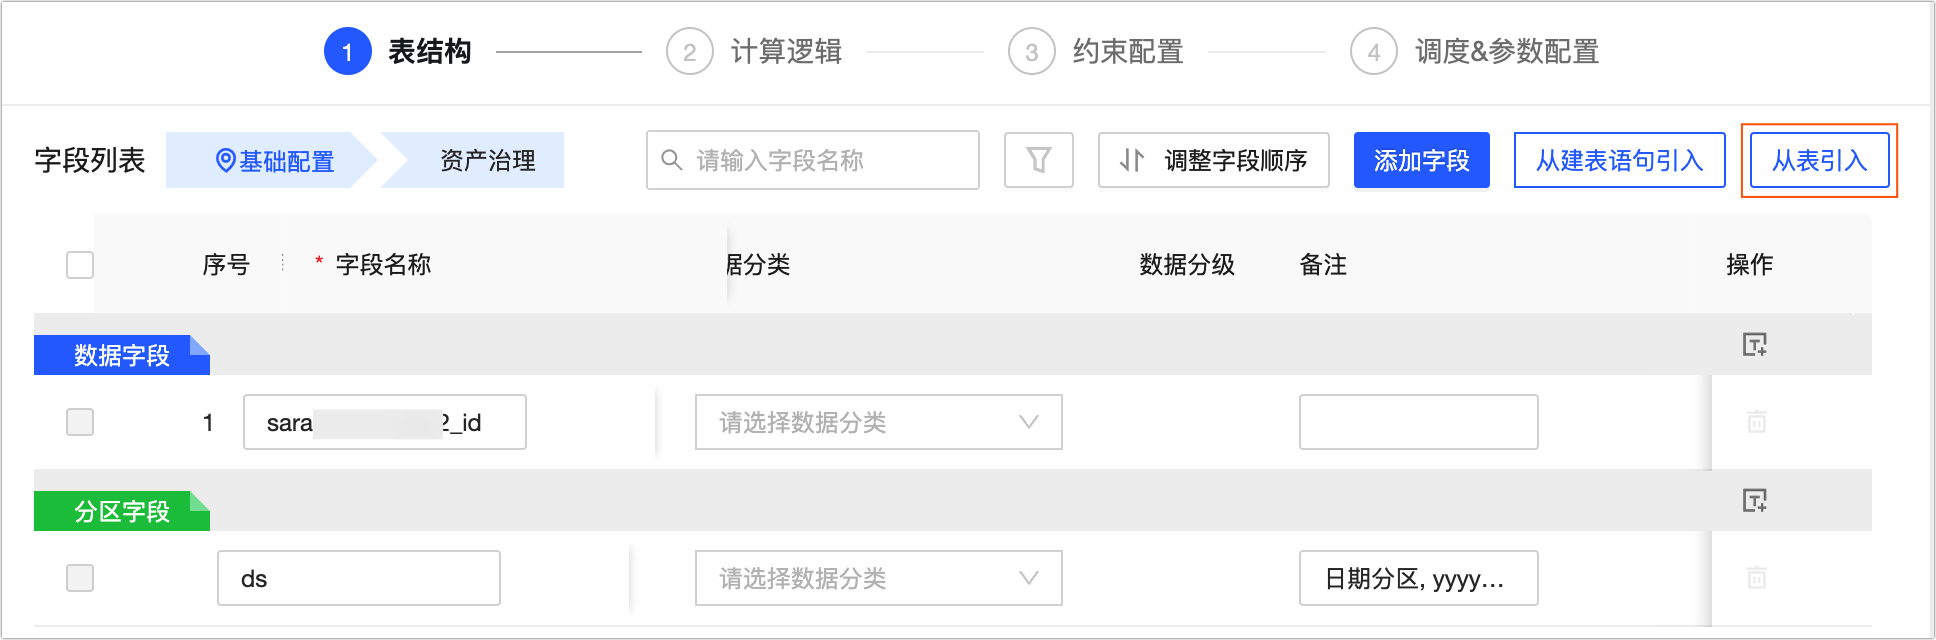1936x640 pixels.
Task: Click the search magnifier icon
Action: [672, 160]
